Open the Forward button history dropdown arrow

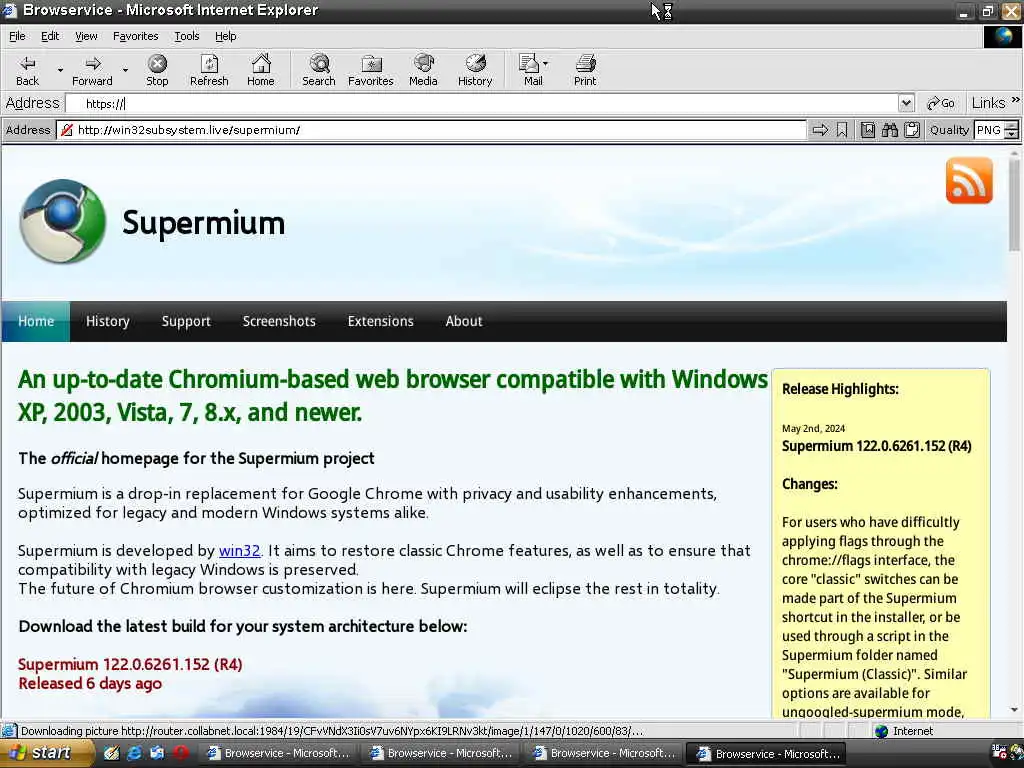tap(125, 70)
